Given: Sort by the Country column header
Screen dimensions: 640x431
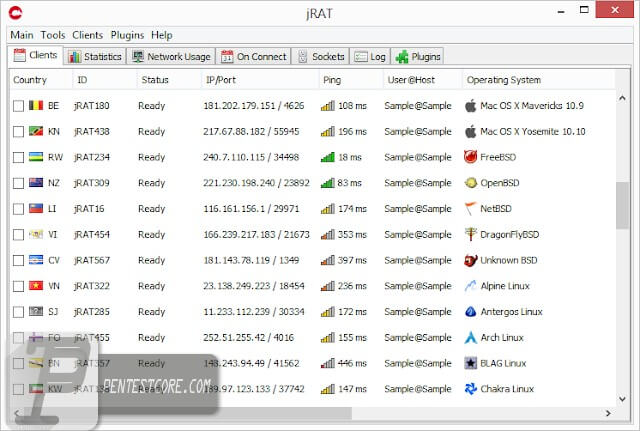Looking at the screenshot, I should pos(41,80).
